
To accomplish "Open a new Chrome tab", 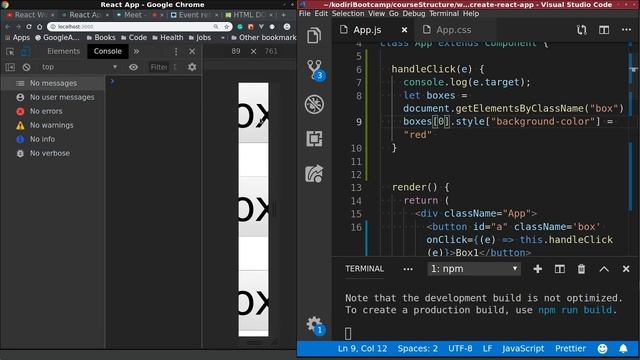I will [x=283, y=15].
